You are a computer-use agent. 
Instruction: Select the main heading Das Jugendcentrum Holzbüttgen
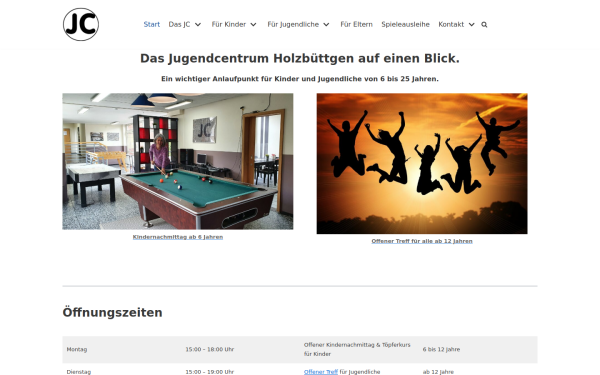click(300, 59)
